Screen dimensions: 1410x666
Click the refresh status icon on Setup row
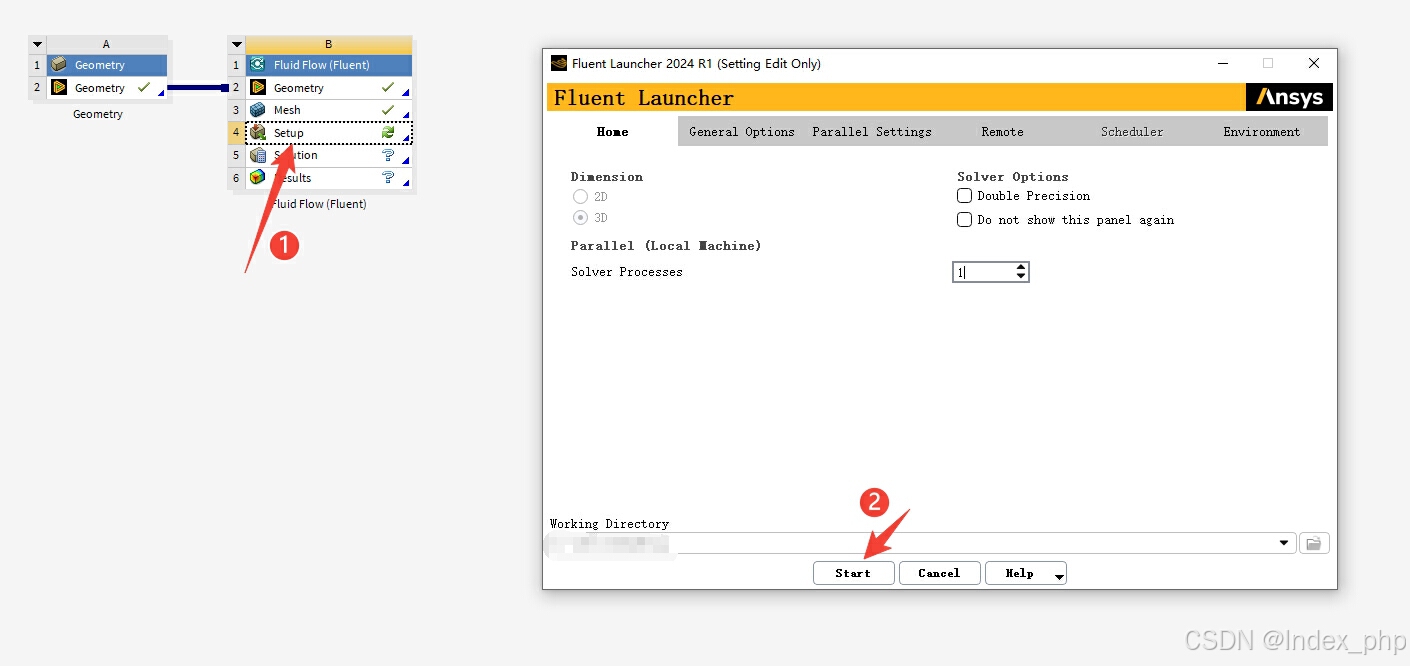pyautogui.click(x=388, y=132)
